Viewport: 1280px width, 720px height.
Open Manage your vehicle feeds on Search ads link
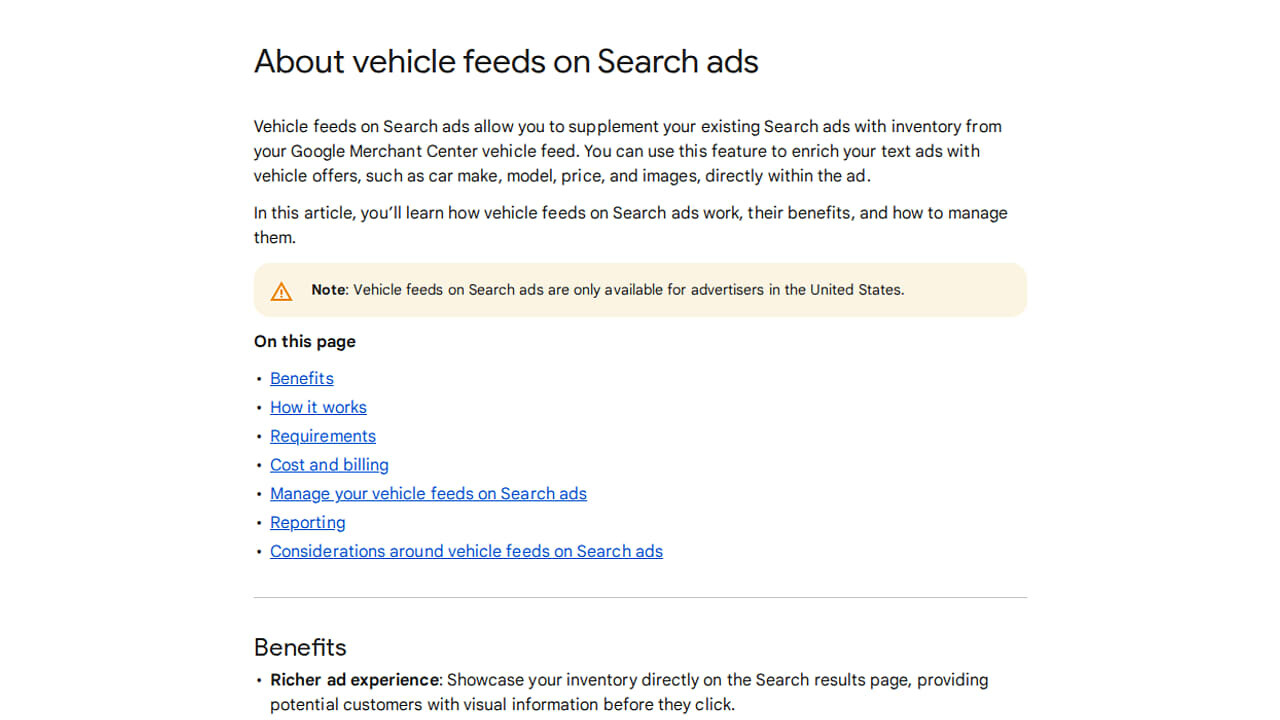tap(428, 494)
